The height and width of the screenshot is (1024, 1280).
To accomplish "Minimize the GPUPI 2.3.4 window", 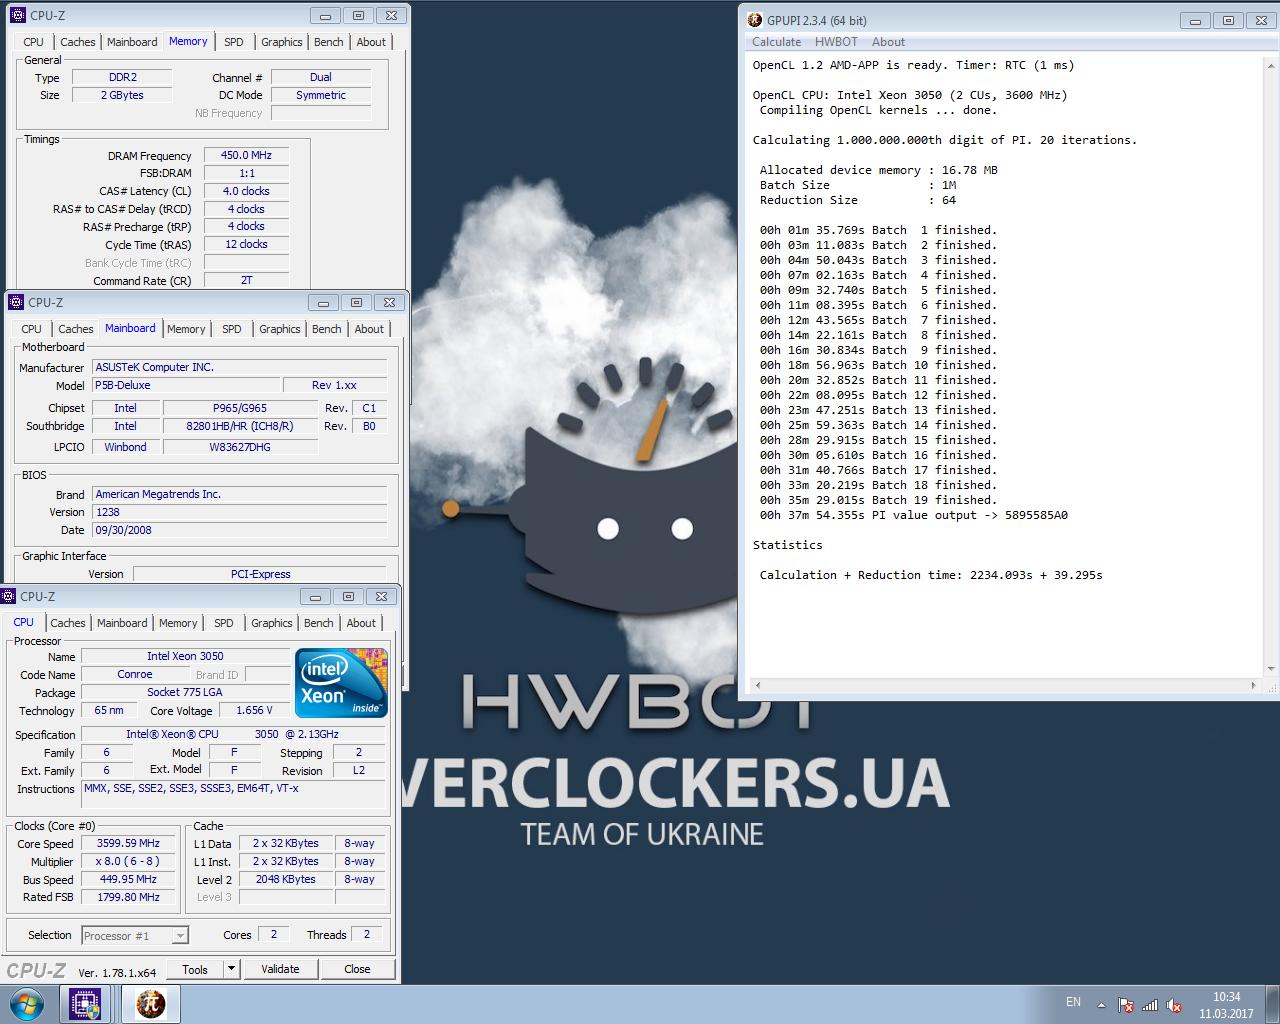I will pyautogui.click(x=1194, y=20).
